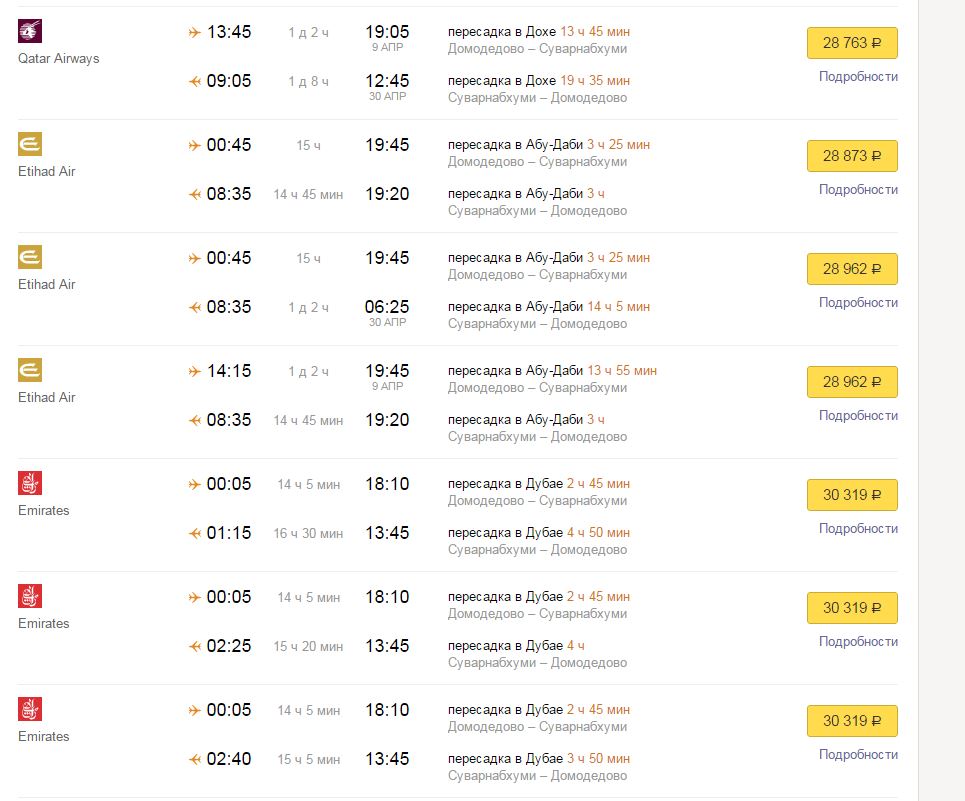The width and height of the screenshot is (965, 801).
Task: Open Подробности for the 02:25 Emirates return option
Action: point(858,642)
